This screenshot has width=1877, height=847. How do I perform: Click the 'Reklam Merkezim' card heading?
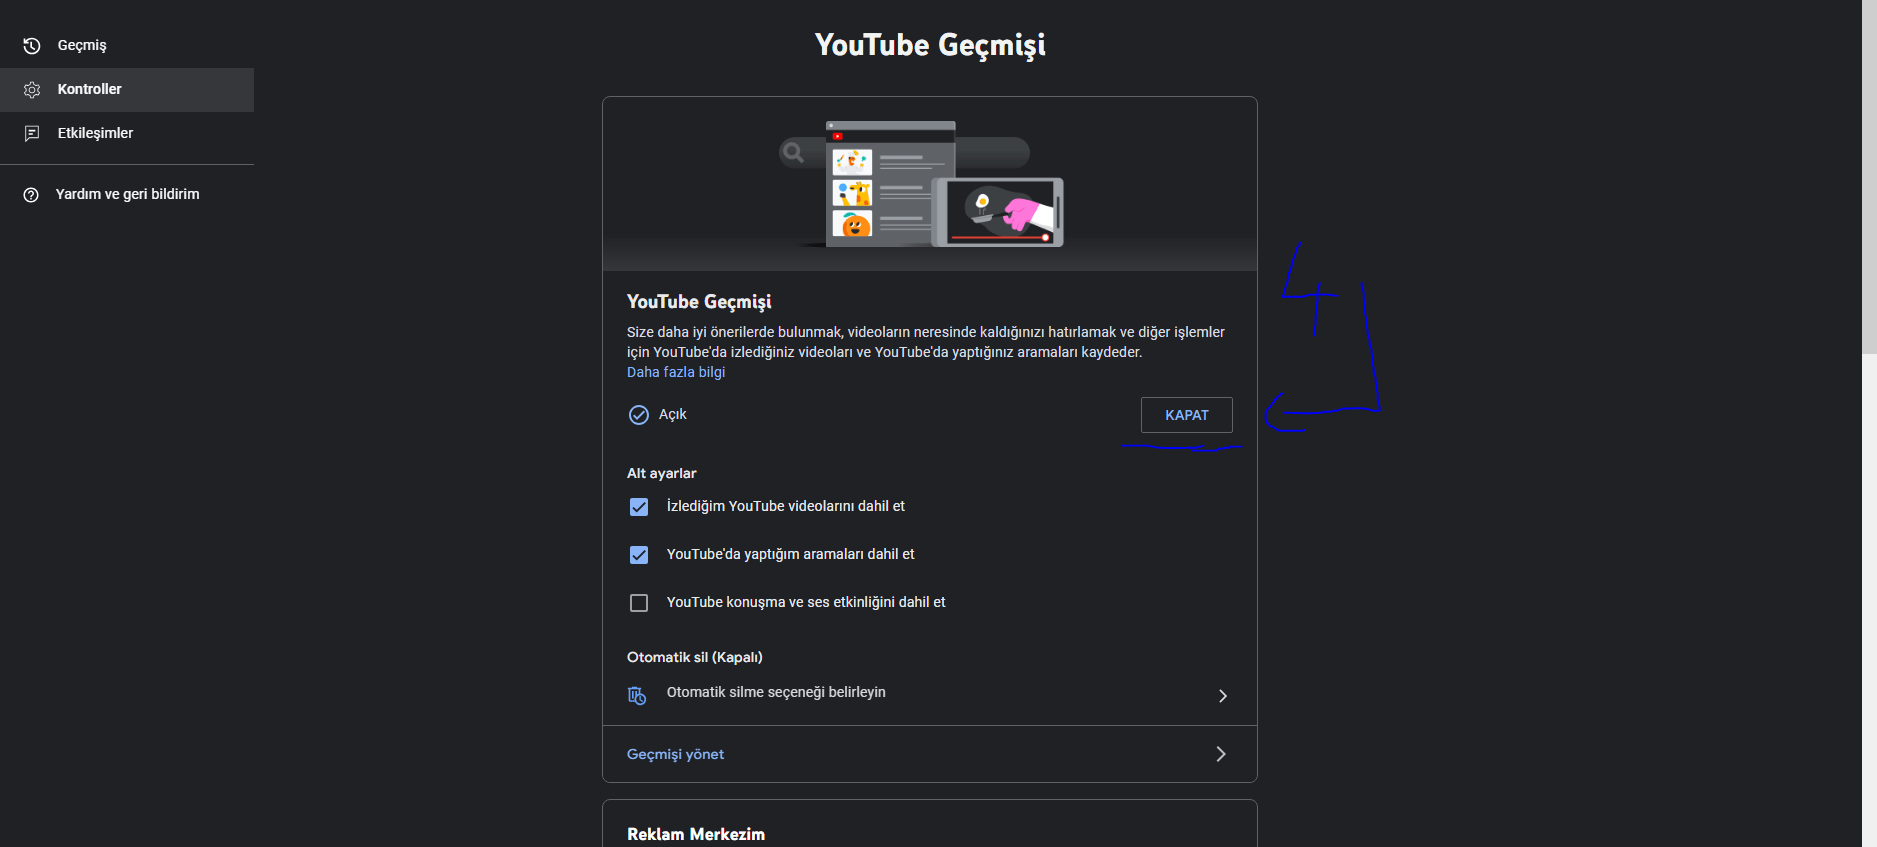[696, 834]
